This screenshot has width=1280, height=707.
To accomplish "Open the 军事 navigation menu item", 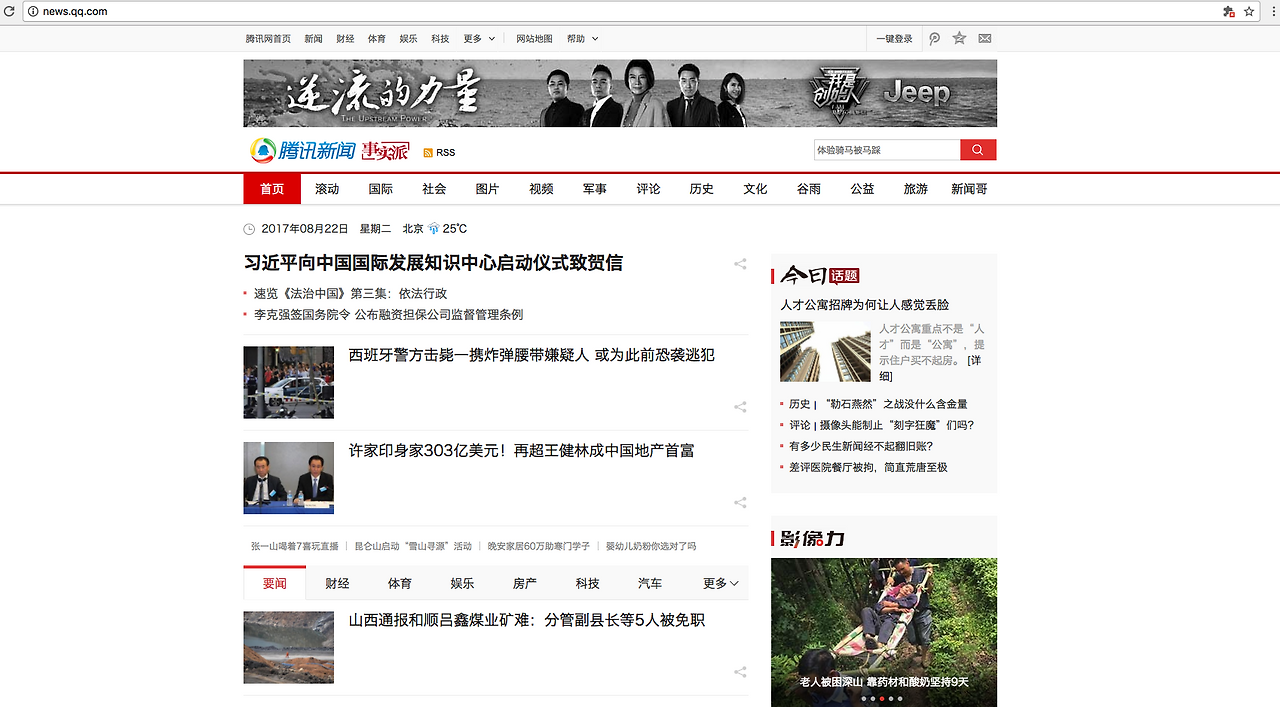I will tap(595, 189).
